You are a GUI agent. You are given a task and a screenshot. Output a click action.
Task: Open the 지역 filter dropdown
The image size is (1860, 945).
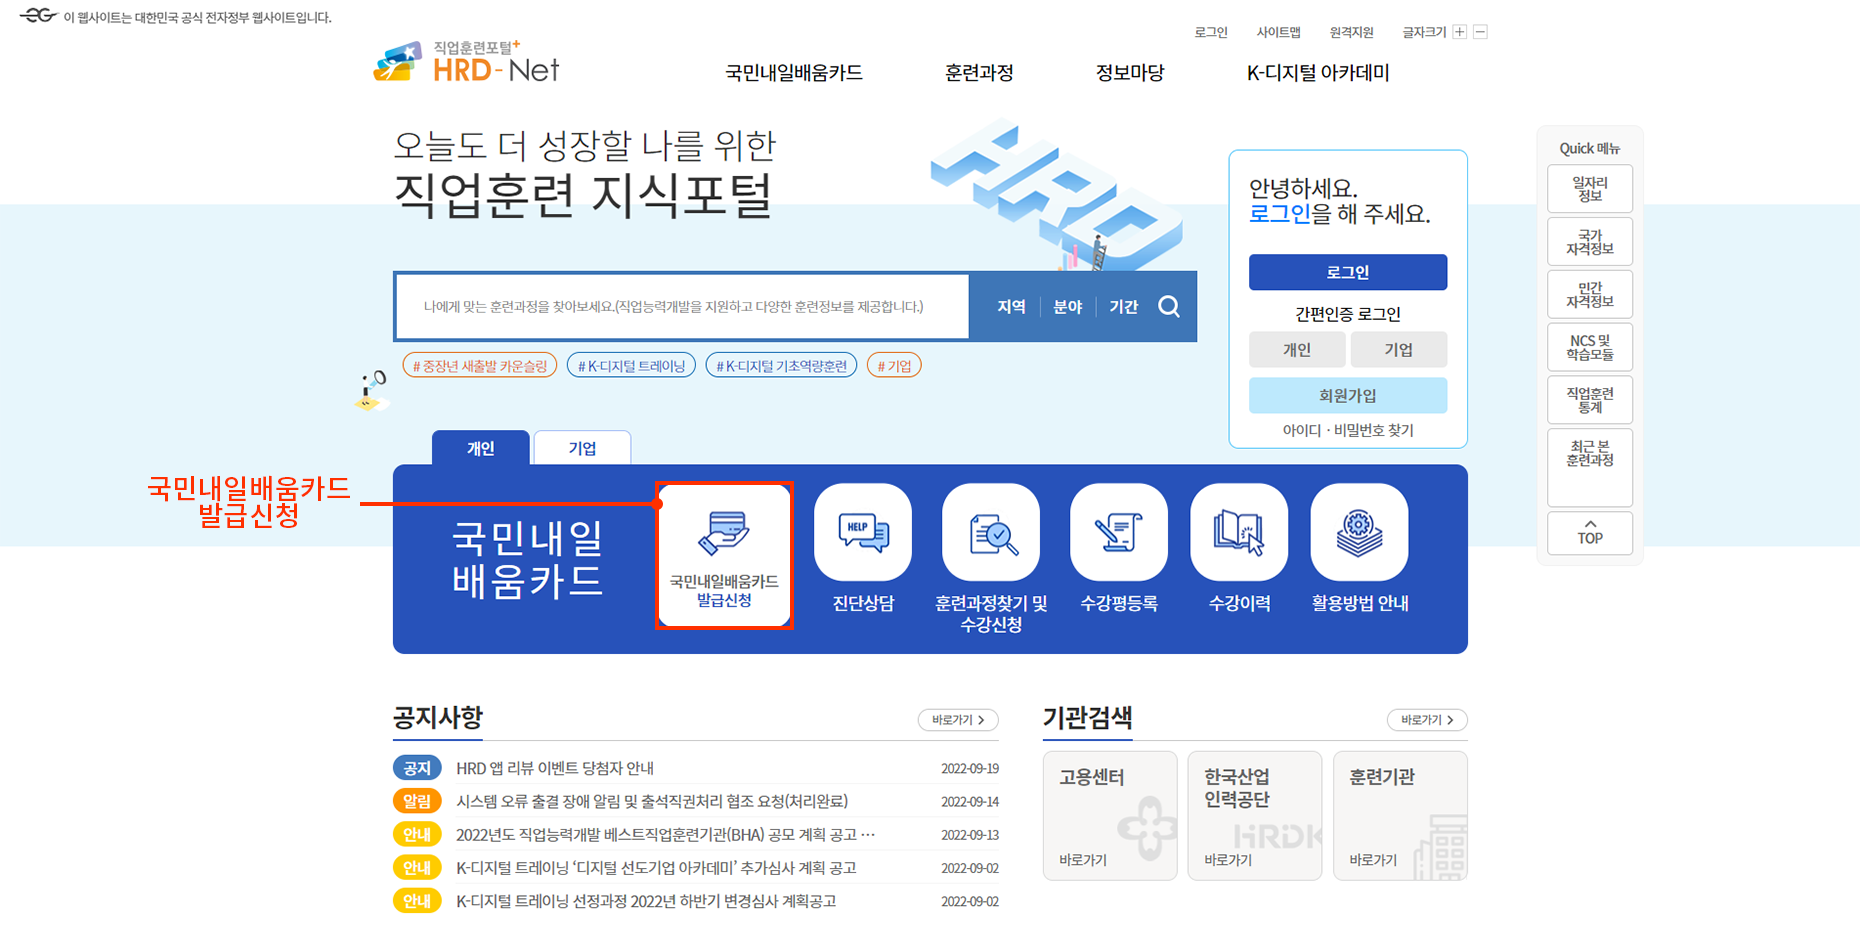click(1009, 306)
